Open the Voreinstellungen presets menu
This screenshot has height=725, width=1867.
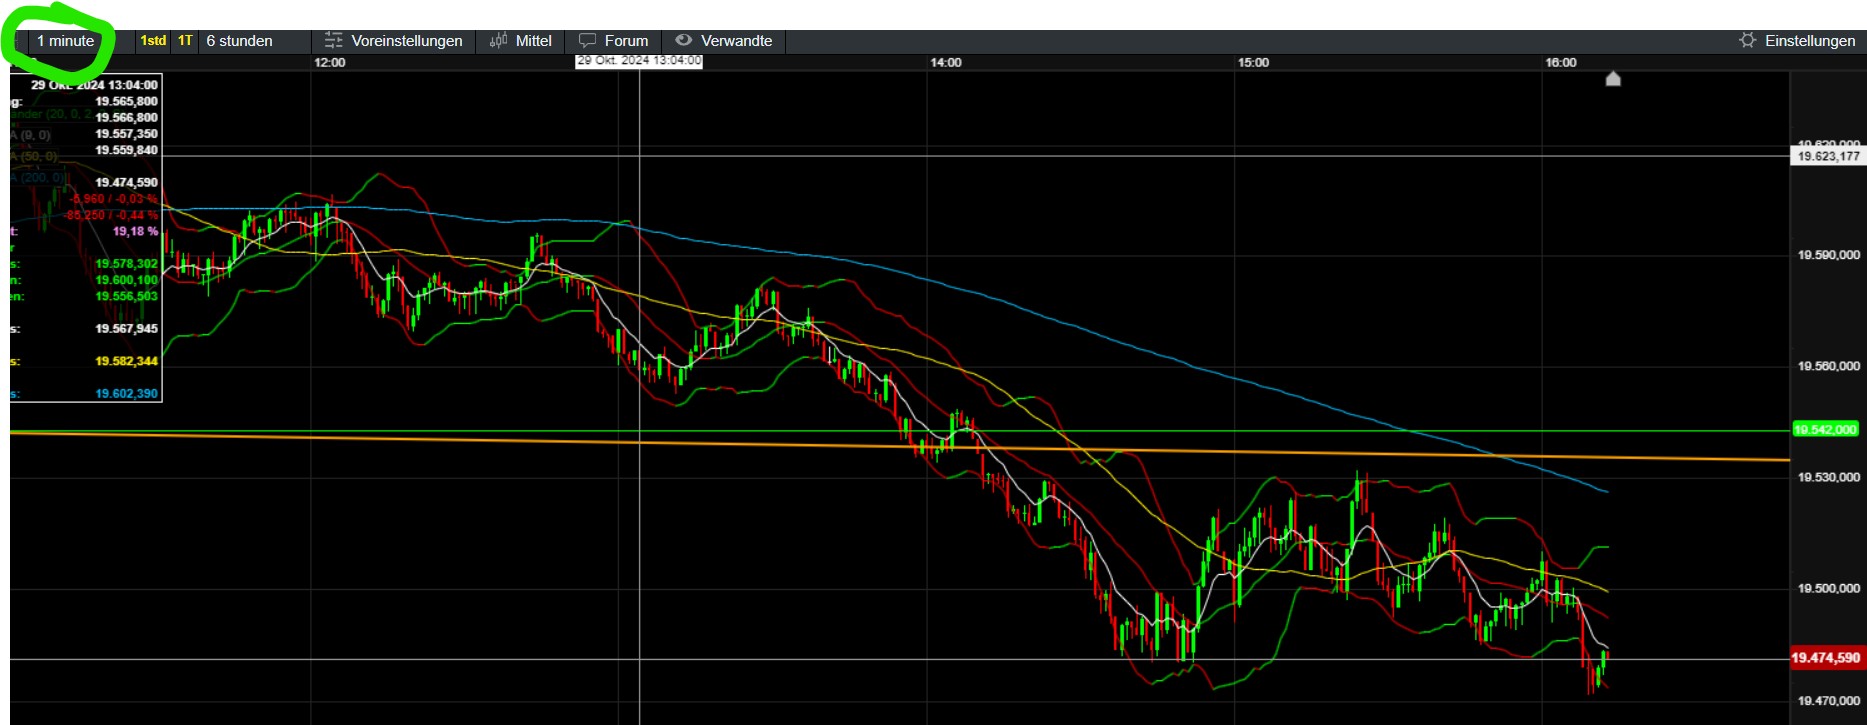coord(394,41)
